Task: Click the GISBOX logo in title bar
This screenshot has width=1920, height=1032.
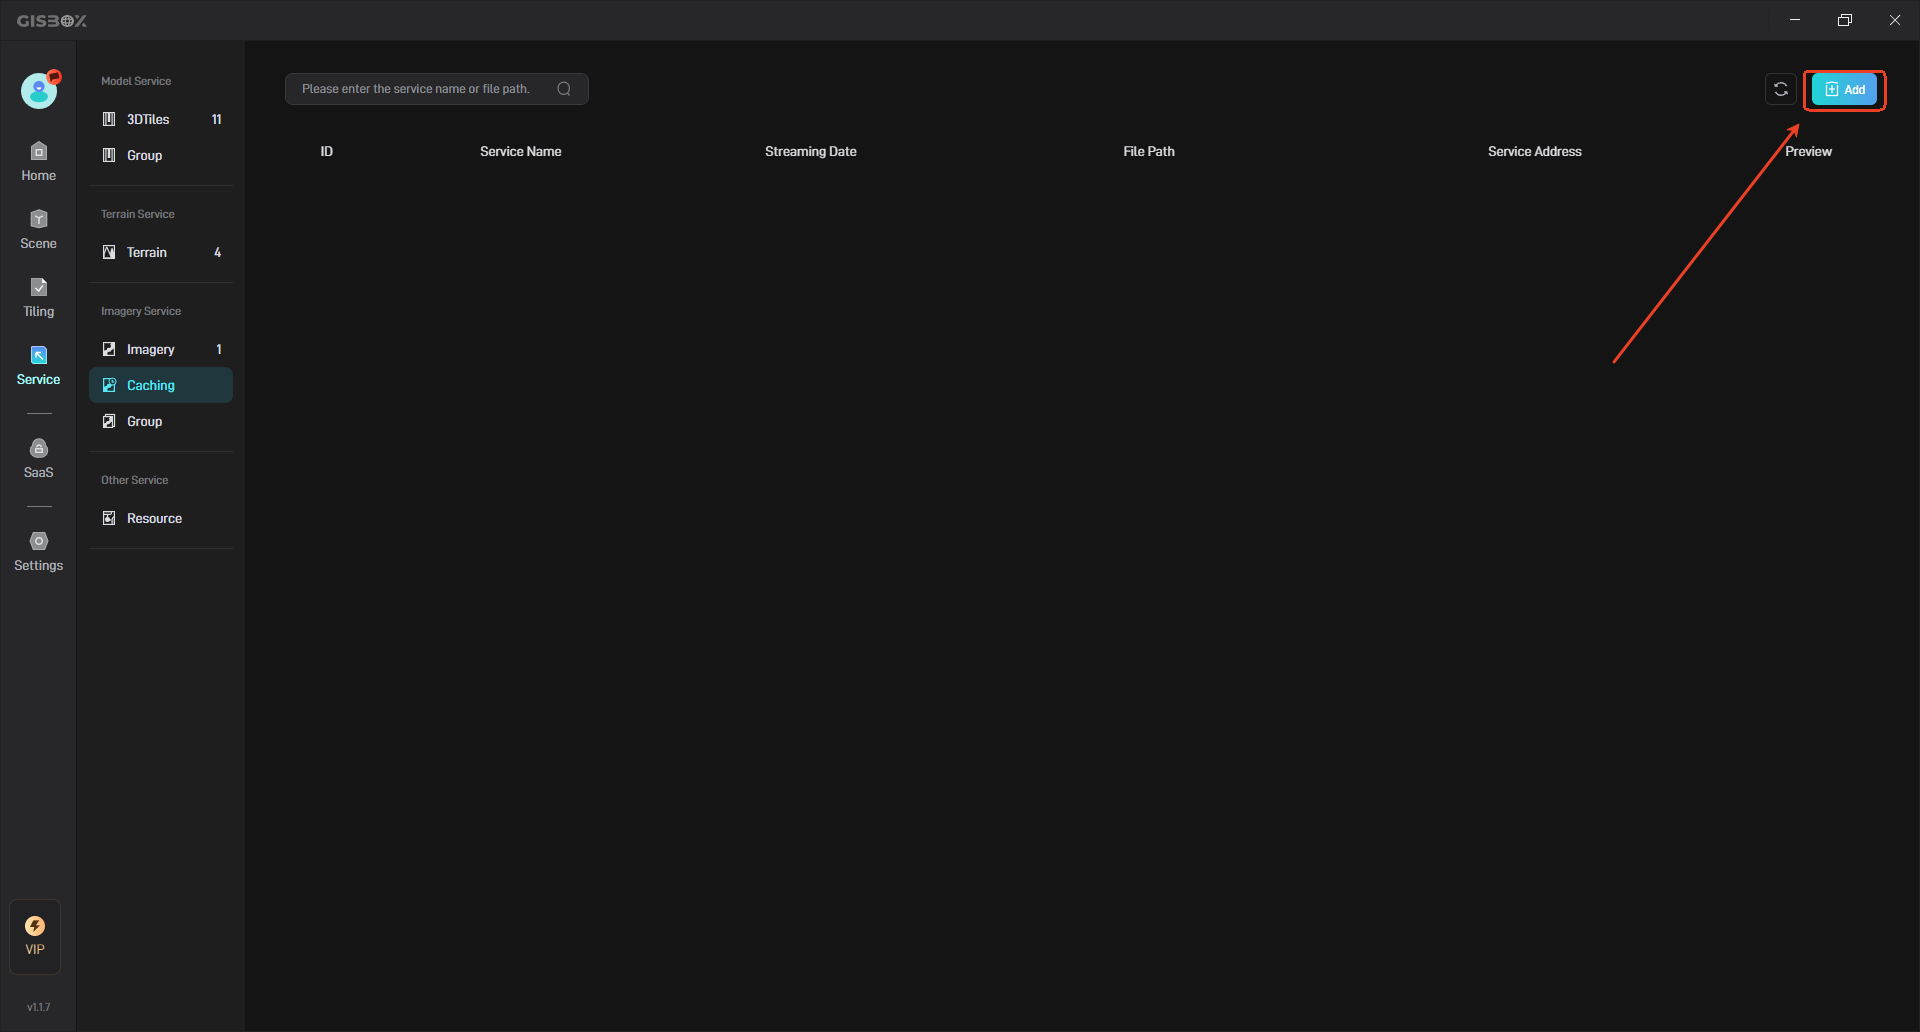Action: (x=52, y=20)
